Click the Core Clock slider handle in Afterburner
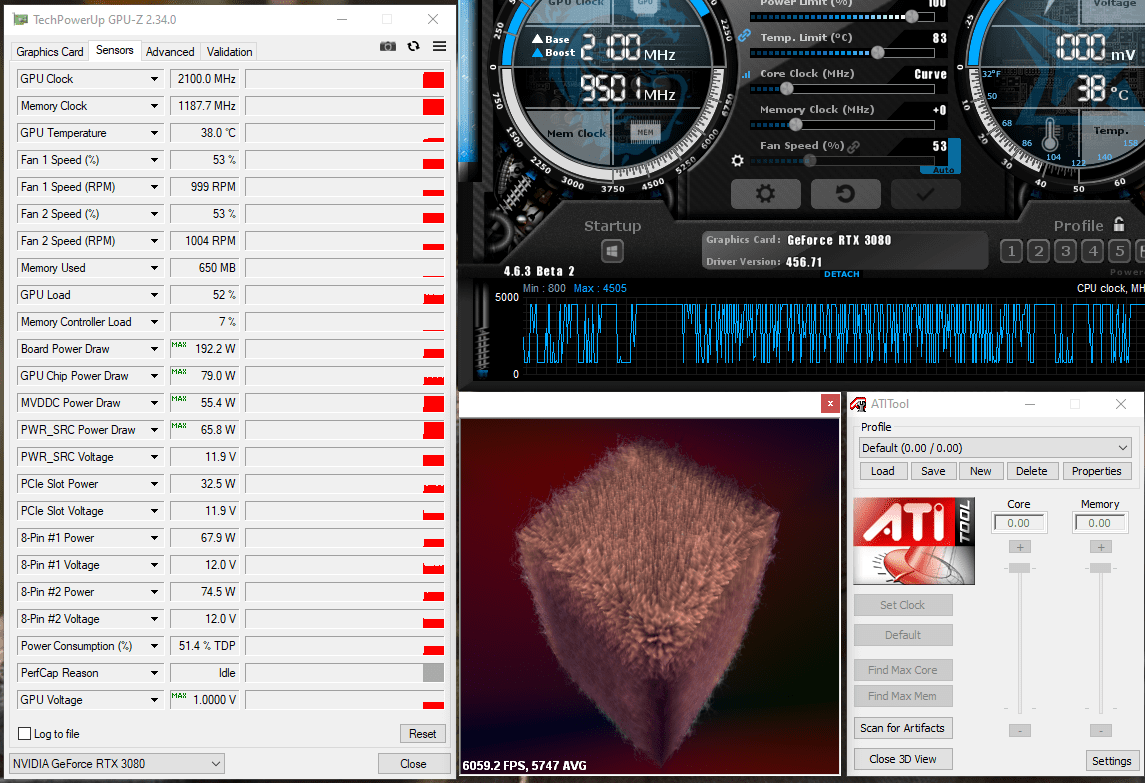The height and width of the screenshot is (783, 1145). pos(786,88)
